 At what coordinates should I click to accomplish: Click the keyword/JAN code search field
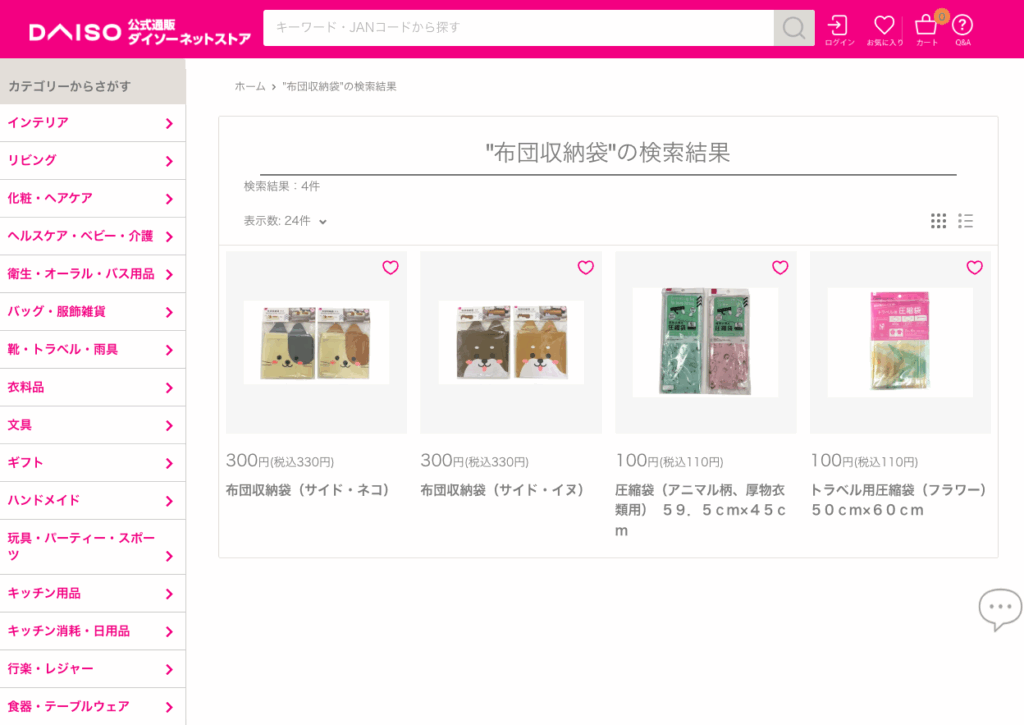pyautogui.click(x=519, y=28)
